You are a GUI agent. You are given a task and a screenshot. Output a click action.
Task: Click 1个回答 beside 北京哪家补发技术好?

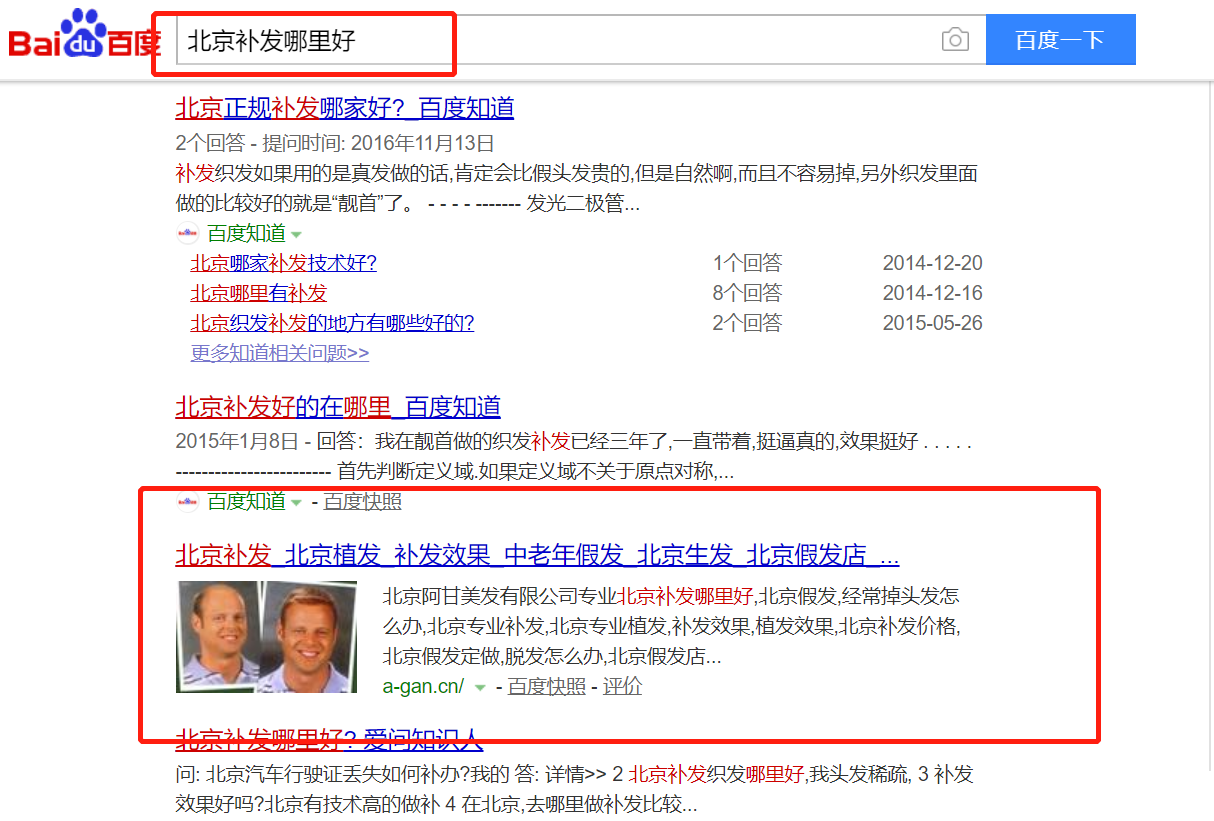coord(747,263)
